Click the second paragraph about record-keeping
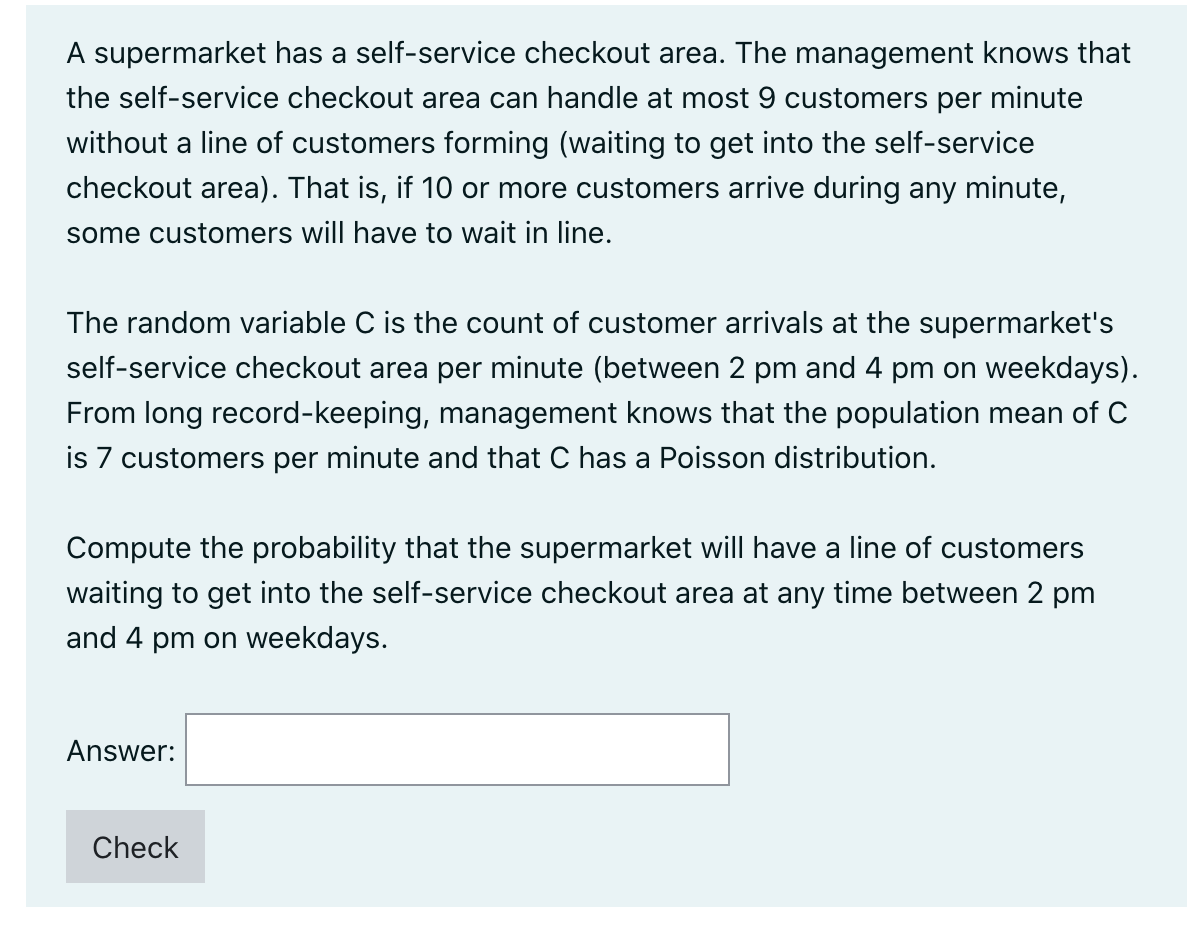1199x925 pixels. pos(600,390)
